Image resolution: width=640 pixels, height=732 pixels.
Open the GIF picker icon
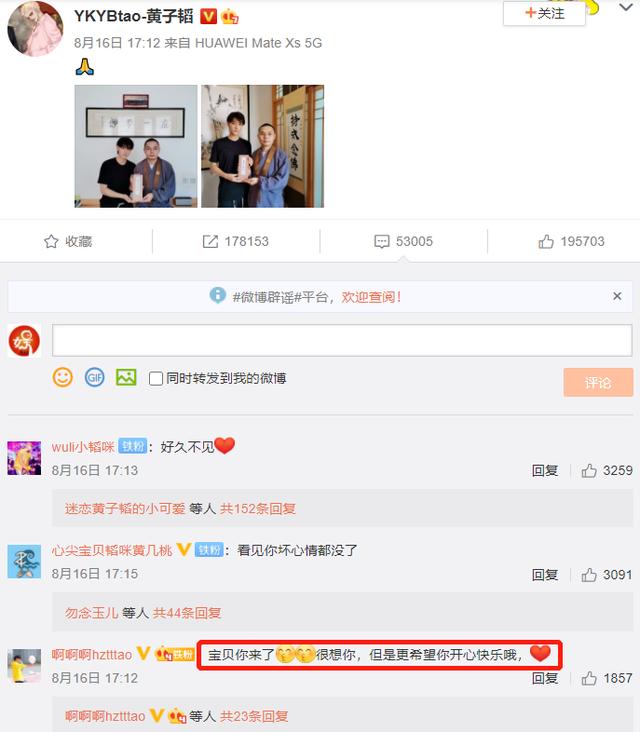click(x=94, y=377)
